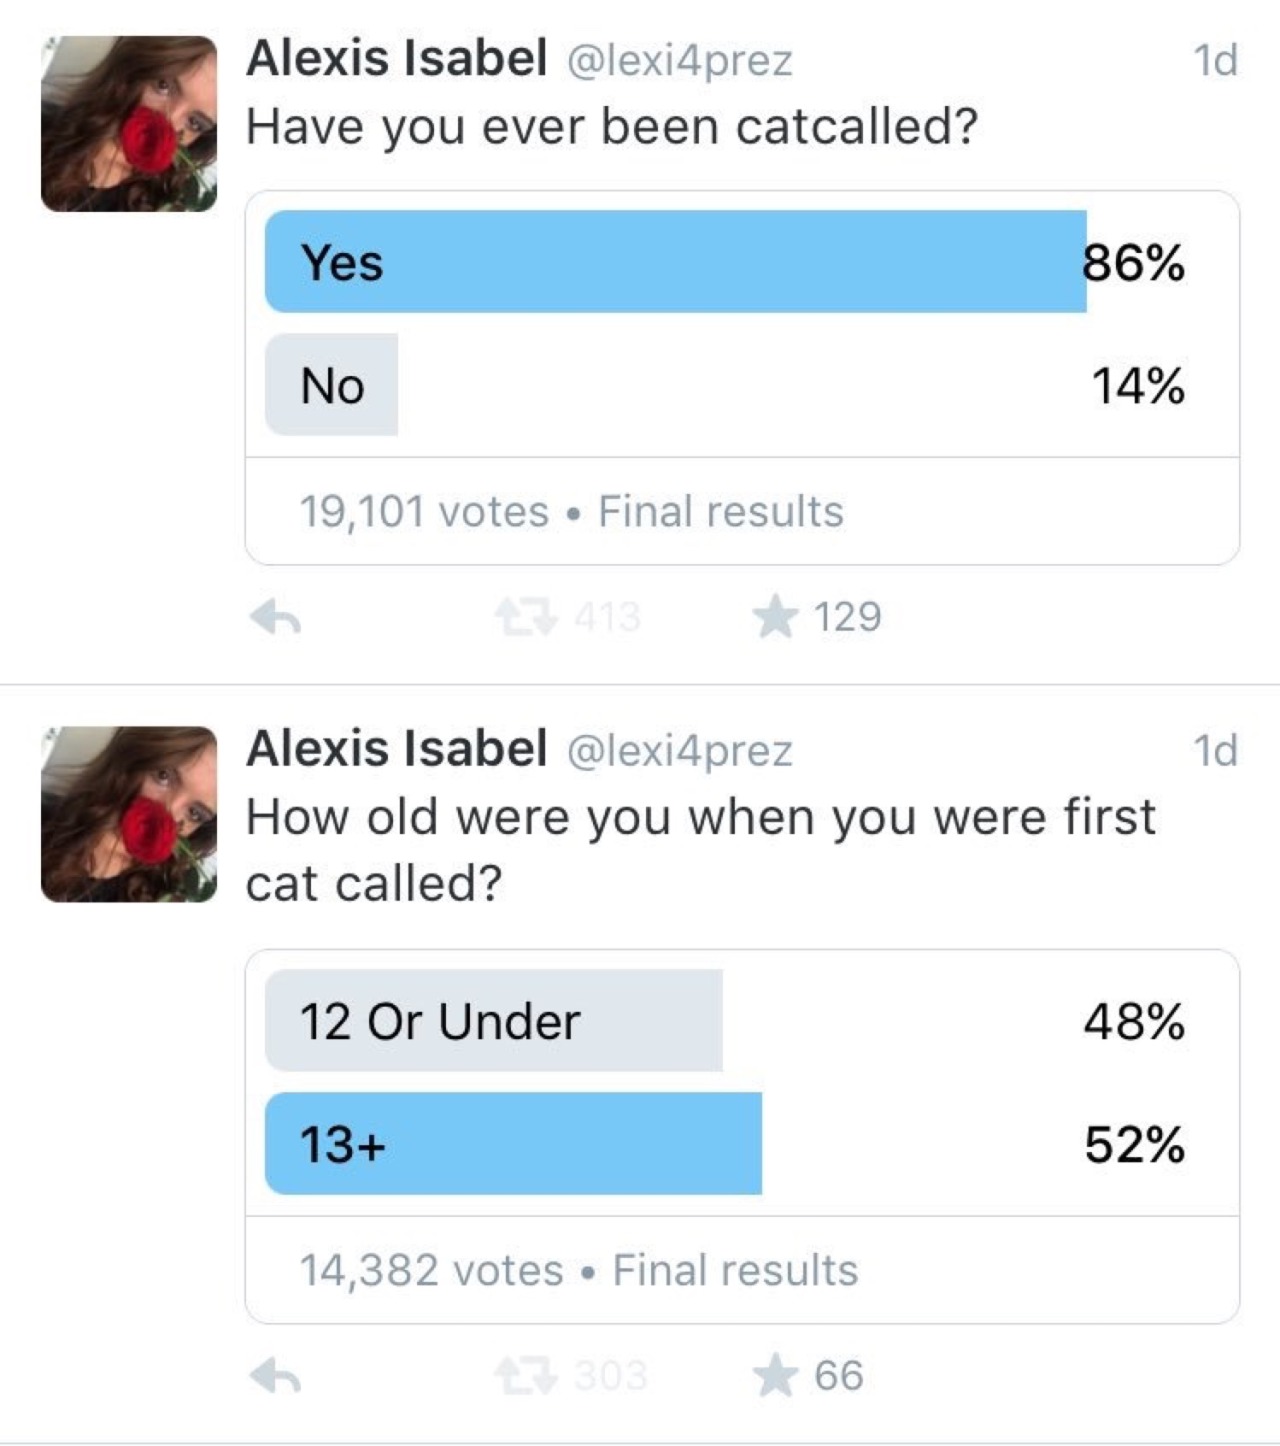Image resolution: width=1280 pixels, height=1446 pixels.
Task: Retweet the poll with 413 retweets
Action: (x=526, y=617)
